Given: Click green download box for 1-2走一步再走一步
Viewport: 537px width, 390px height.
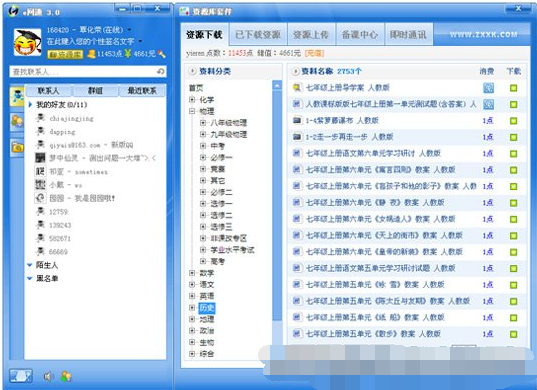Looking at the screenshot, I should (x=513, y=137).
